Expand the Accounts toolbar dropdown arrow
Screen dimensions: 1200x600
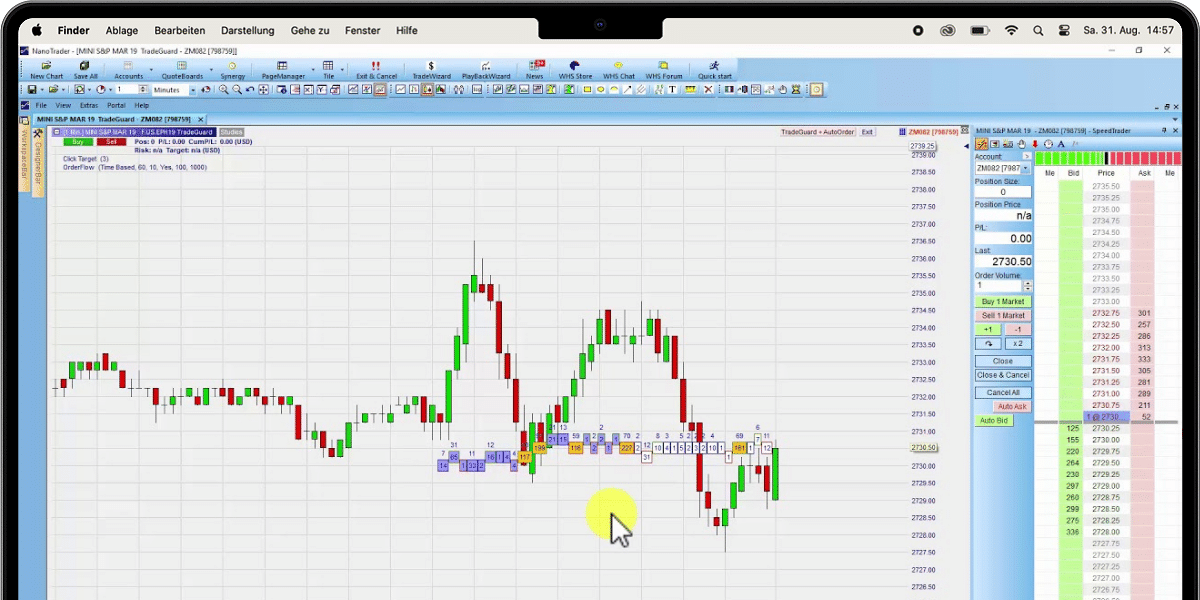[x=151, y=70]
